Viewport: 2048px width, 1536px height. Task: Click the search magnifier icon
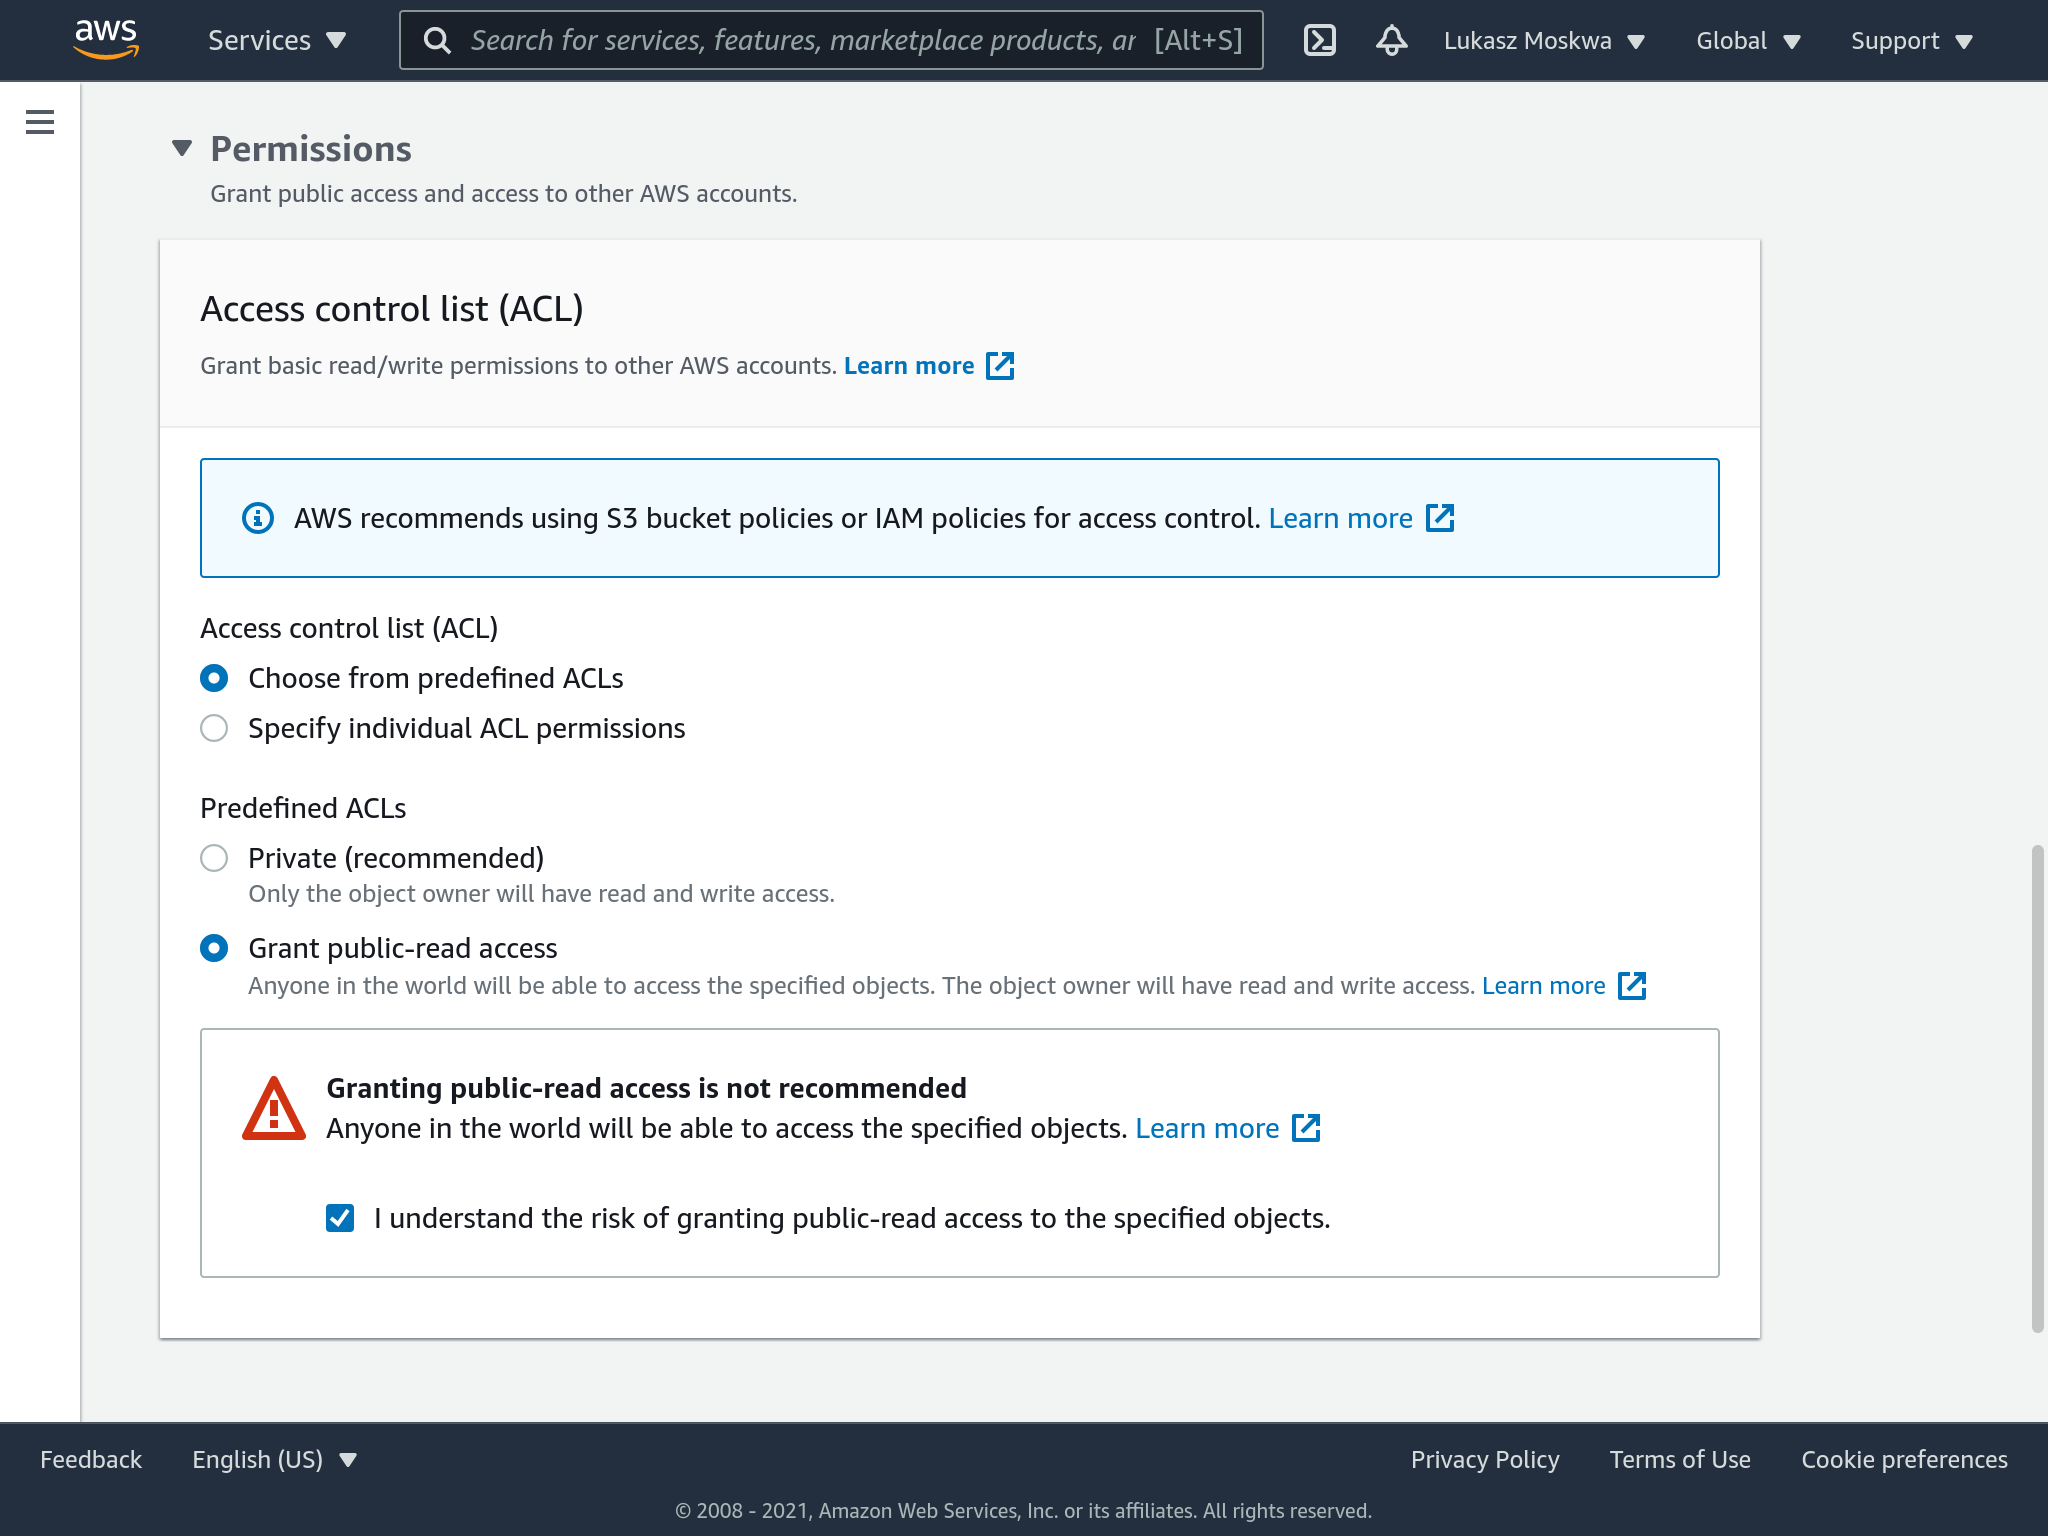coord(437,40)
